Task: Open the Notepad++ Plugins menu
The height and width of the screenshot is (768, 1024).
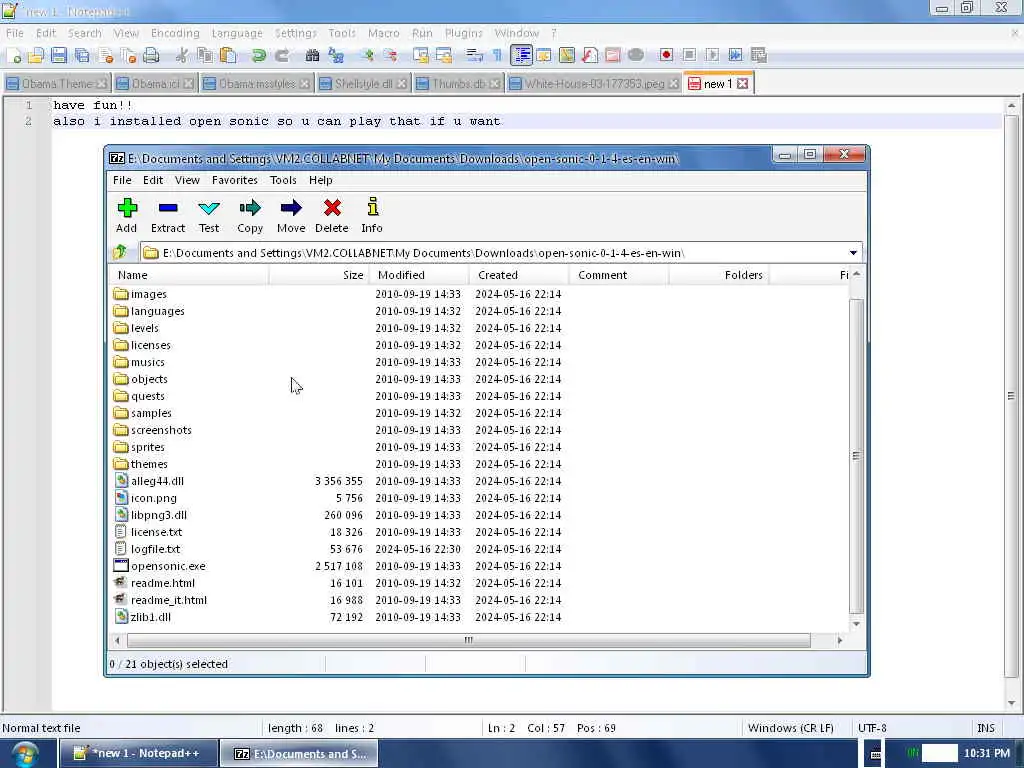Action: coord(464,33)
